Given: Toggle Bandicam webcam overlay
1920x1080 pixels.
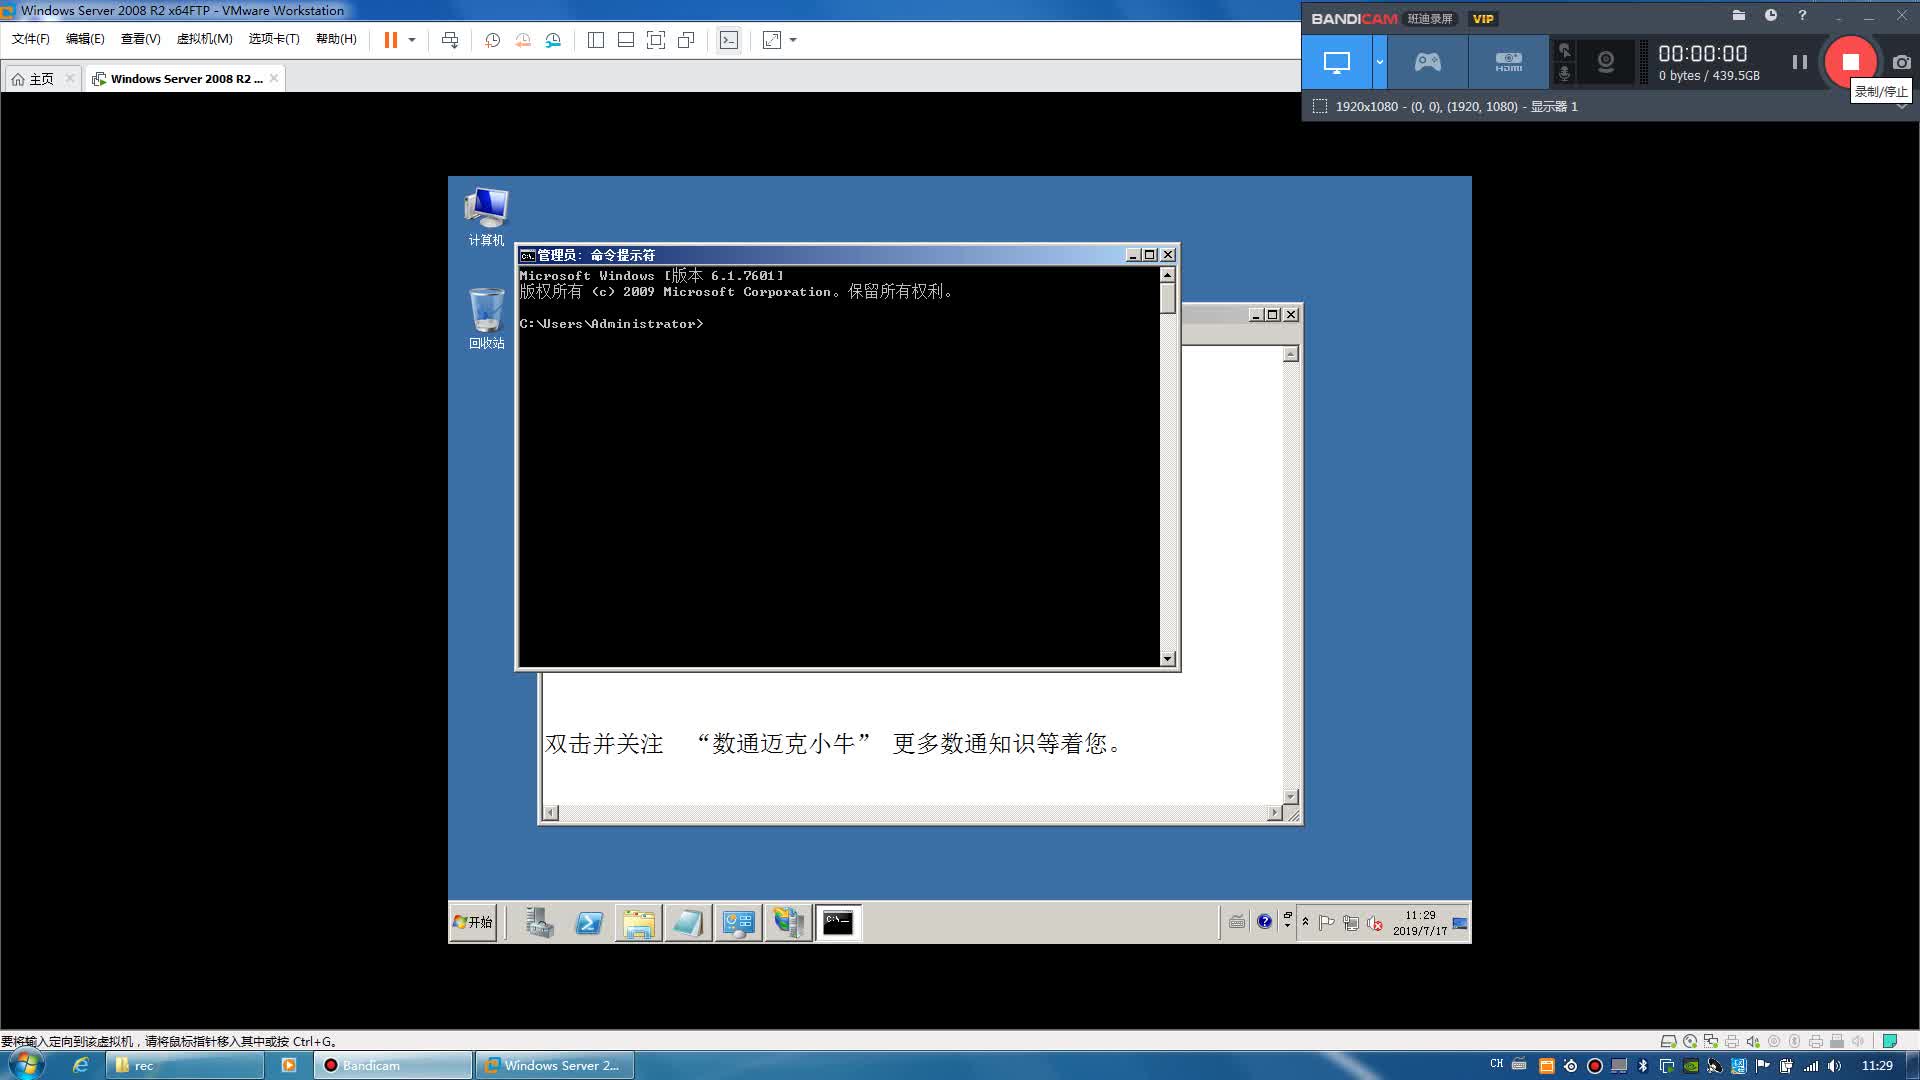Looking at the screenshot, I should (x=1606, y=62).
